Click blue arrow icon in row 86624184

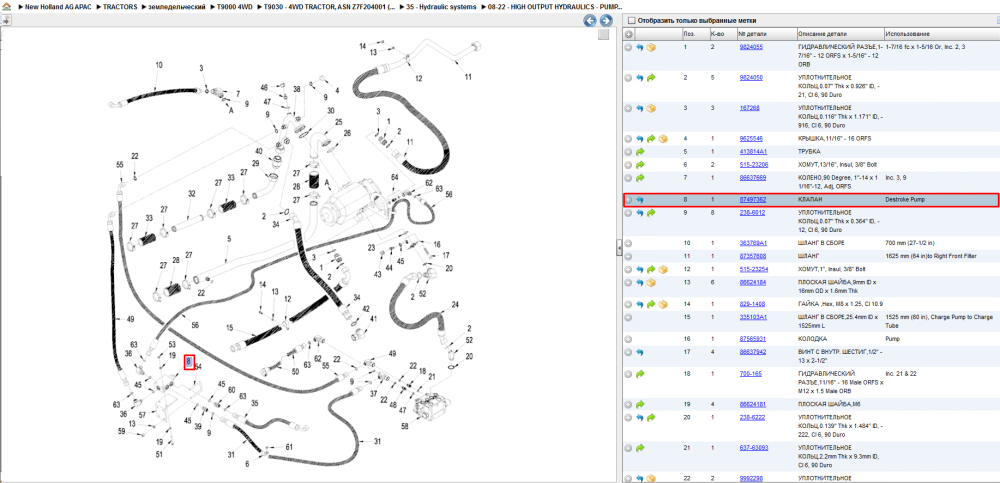click(640, 282)
